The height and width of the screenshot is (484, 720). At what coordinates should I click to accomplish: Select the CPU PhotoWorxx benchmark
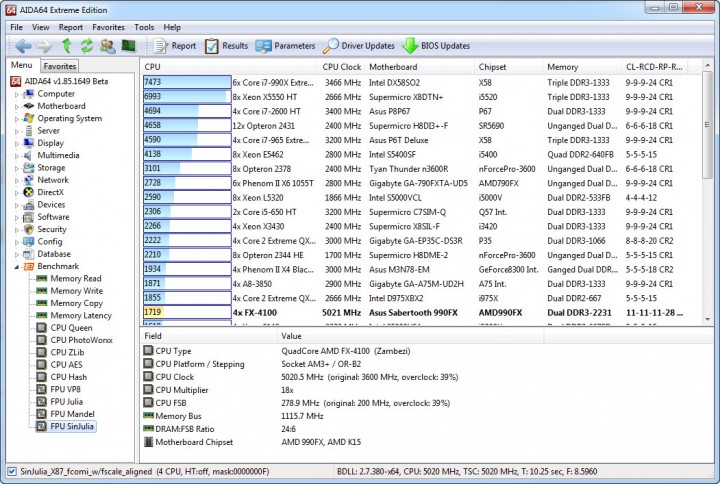click(x=75, y=340)
